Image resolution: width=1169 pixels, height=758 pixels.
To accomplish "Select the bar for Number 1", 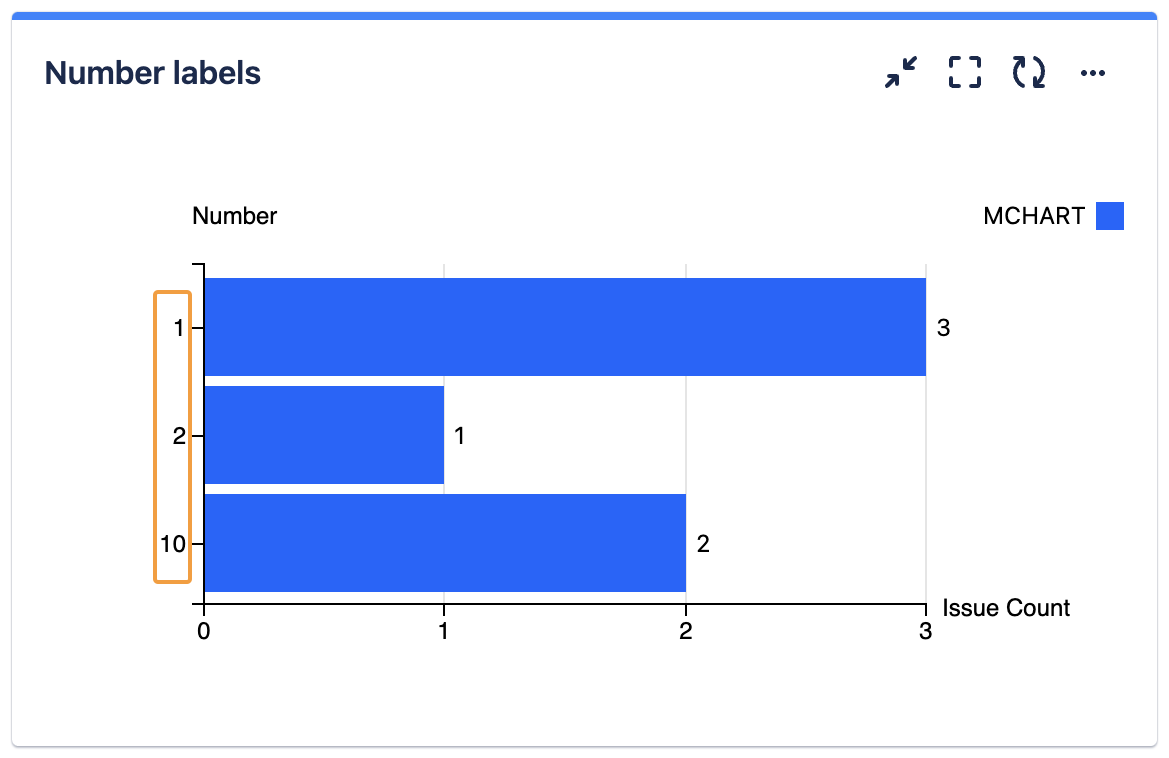I will tap(565, 327).
